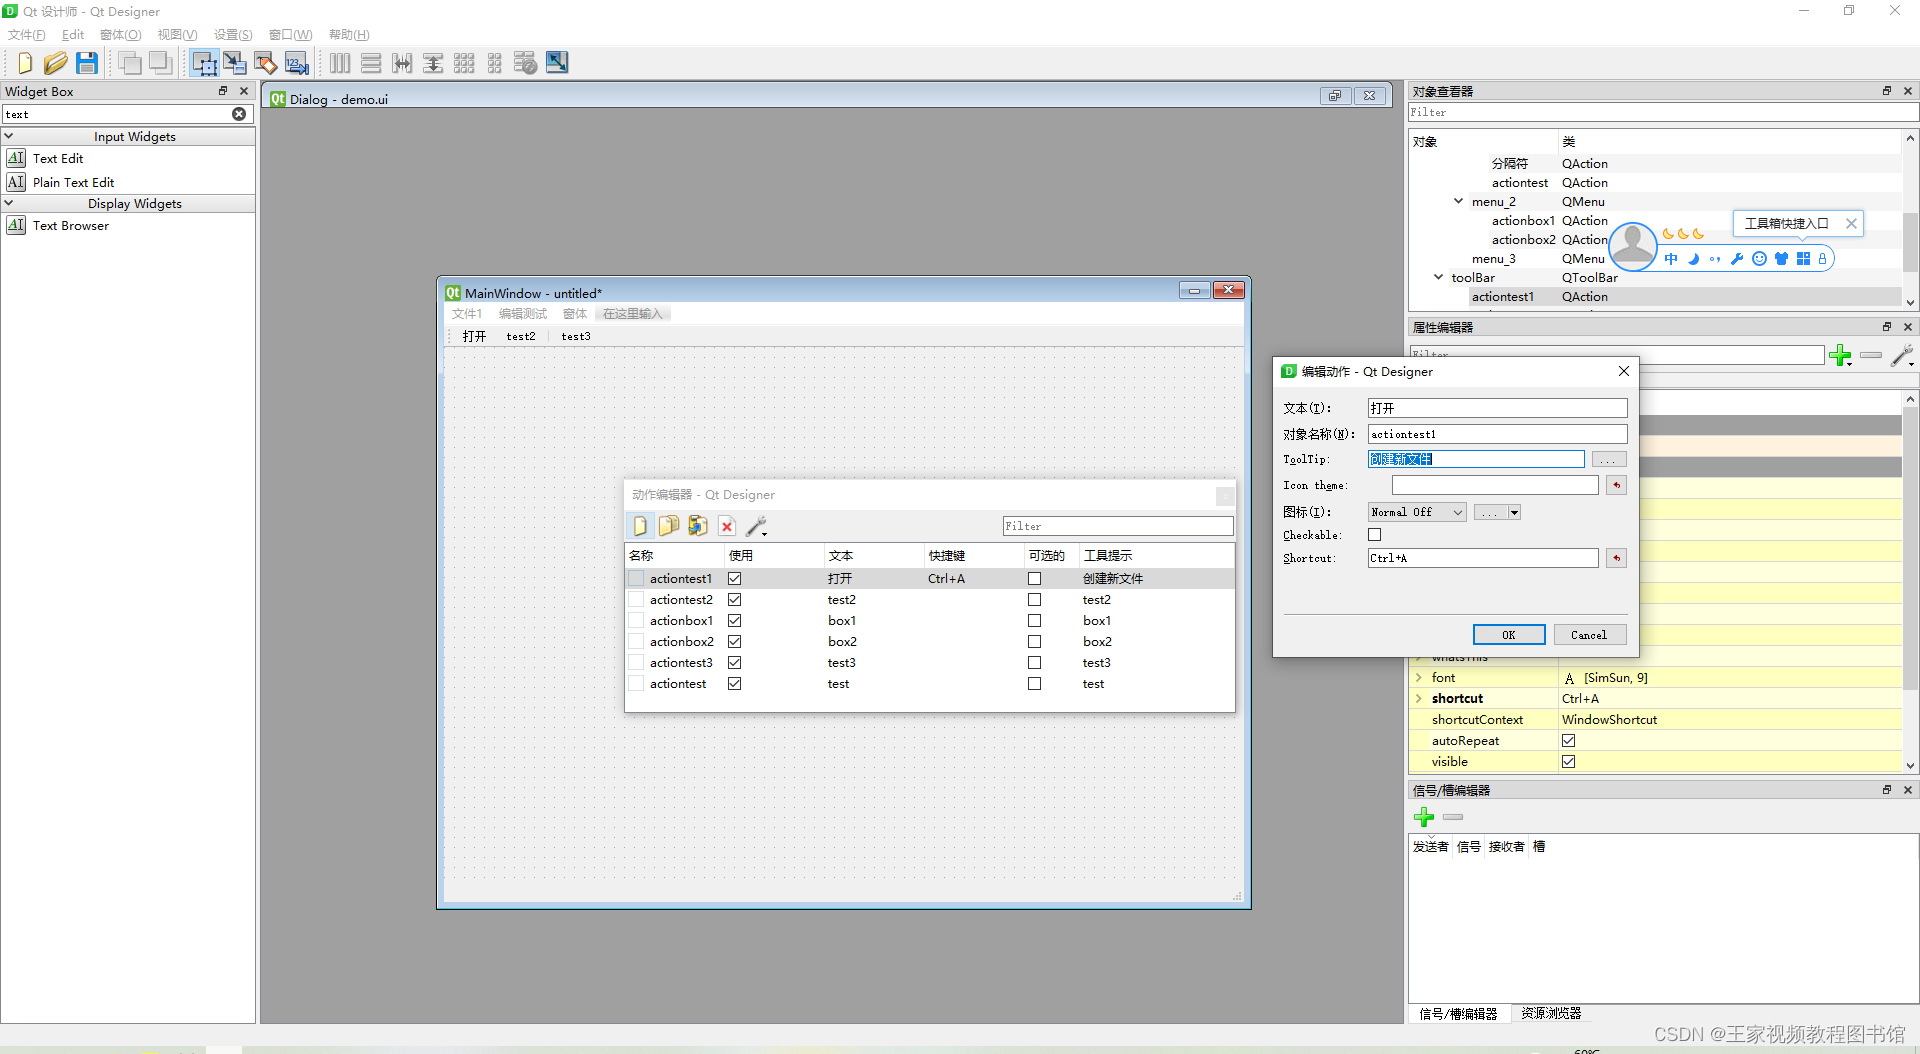The height and width of the screenshot is (1054, 1920).
Task: Open Action Editor configure wrench icon
Action: [x=757, y=526]
